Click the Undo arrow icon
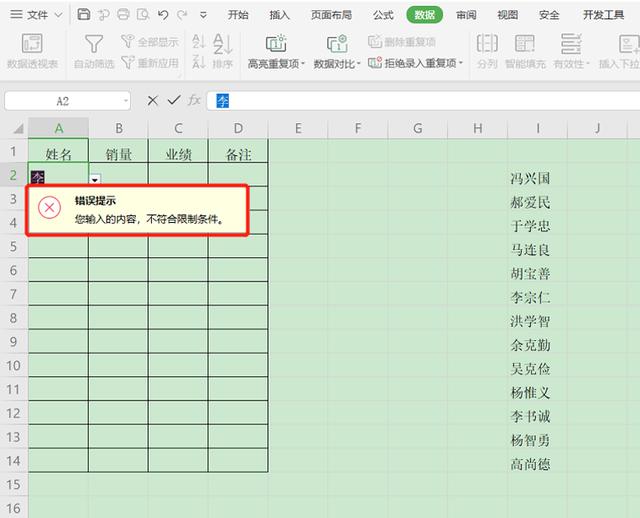This screenshot has width=640, height=518. 163,15
